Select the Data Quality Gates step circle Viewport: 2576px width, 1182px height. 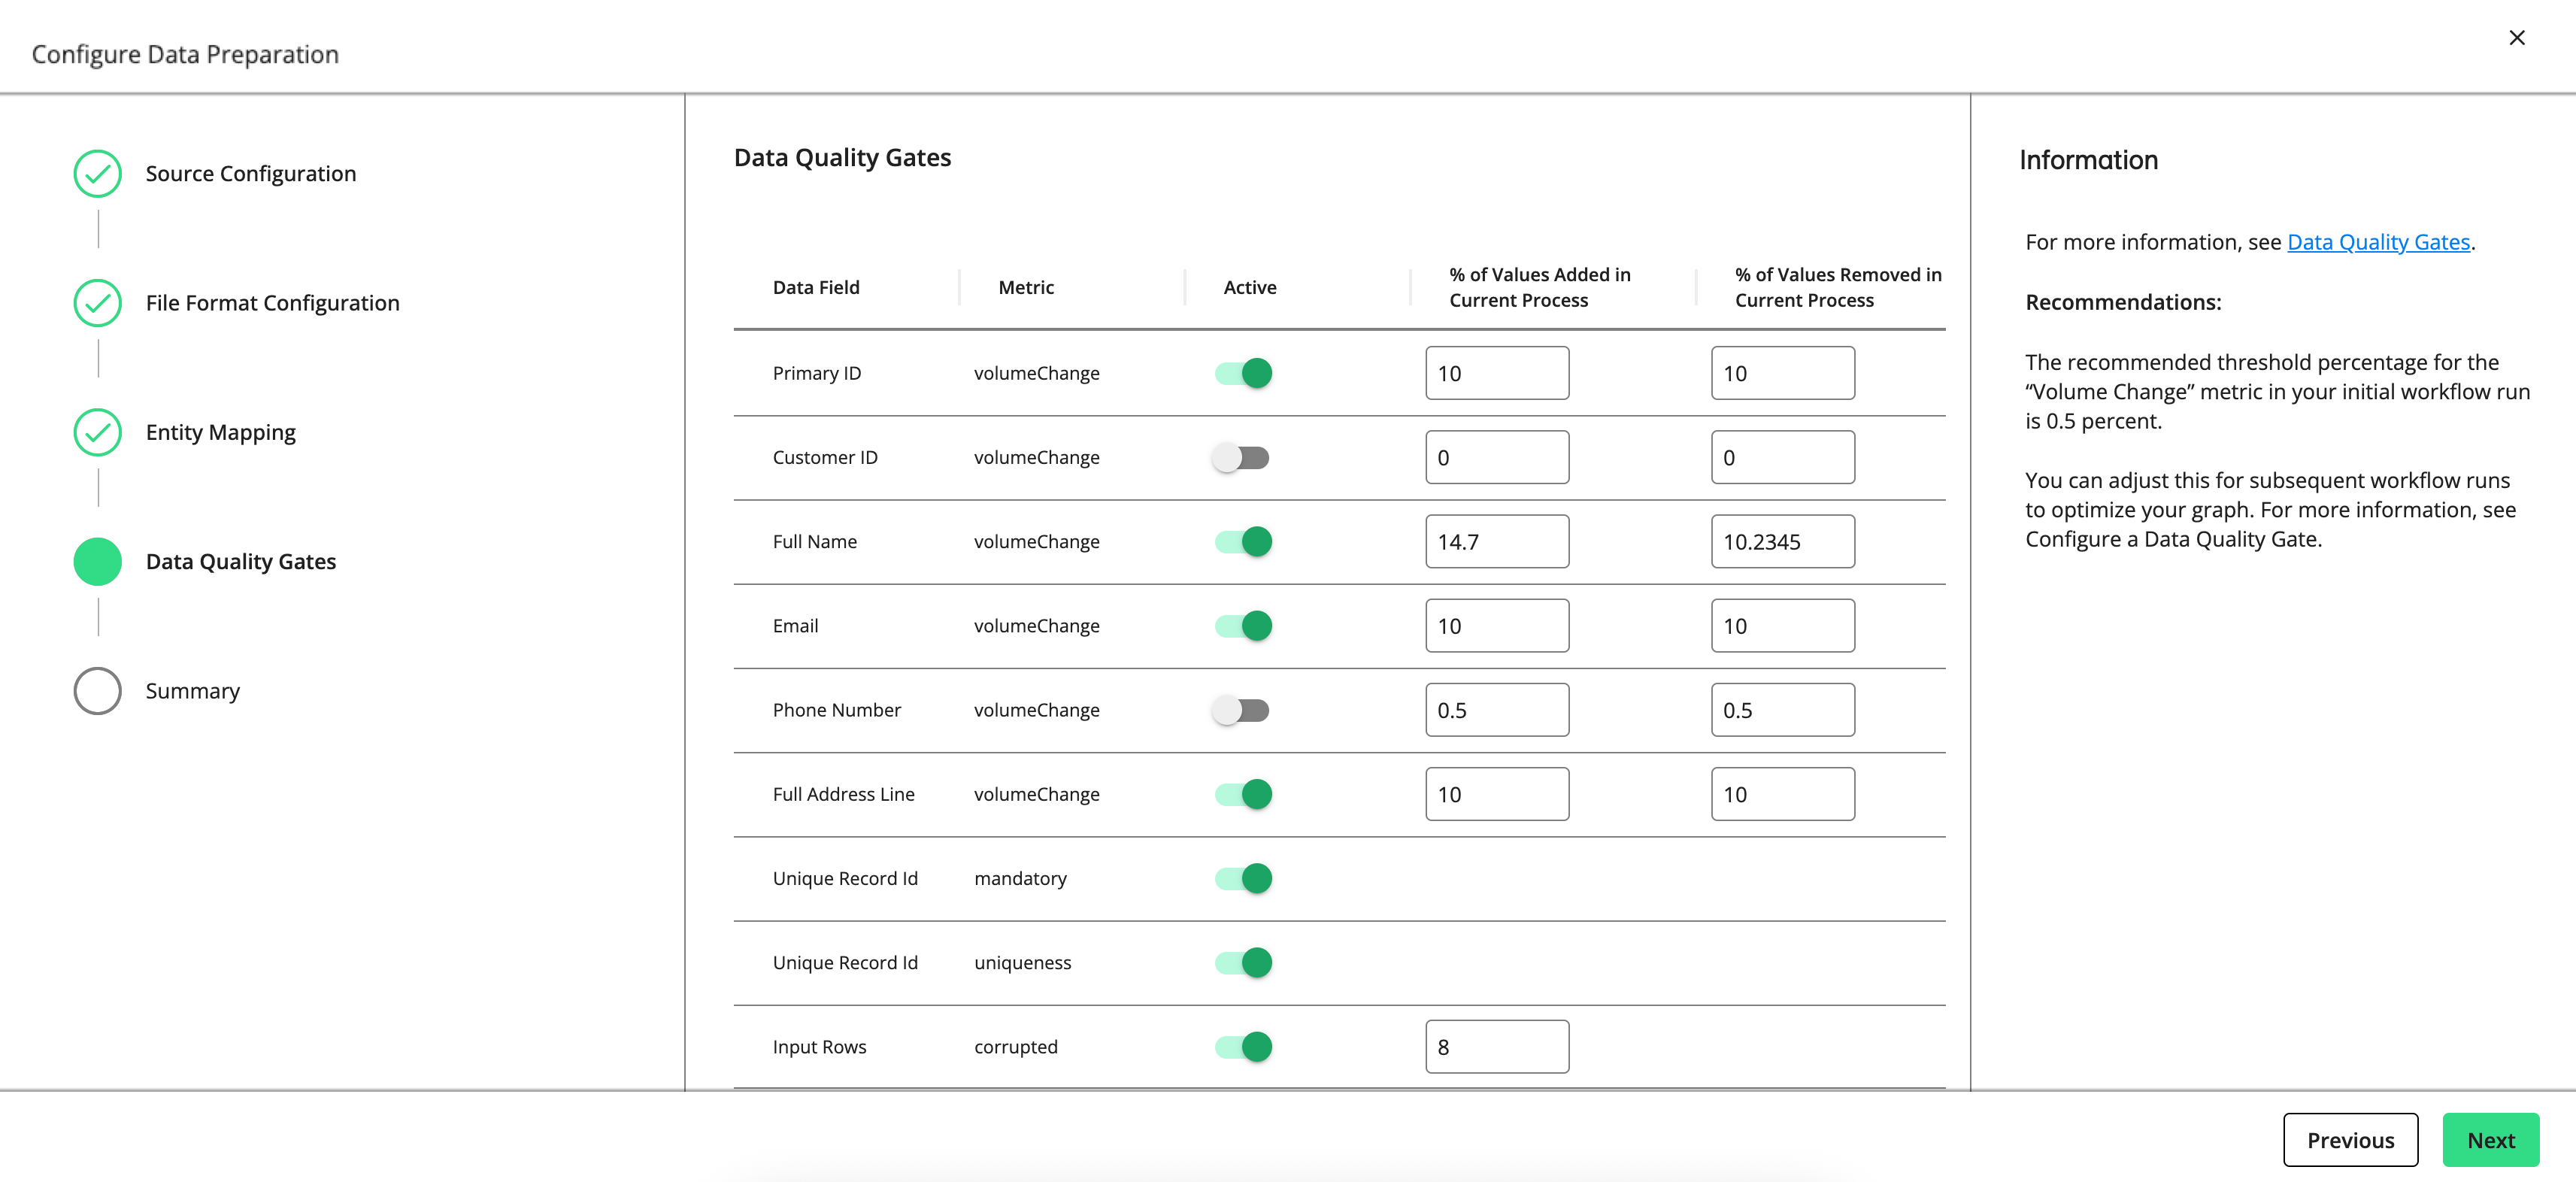[x=96, y=561]
